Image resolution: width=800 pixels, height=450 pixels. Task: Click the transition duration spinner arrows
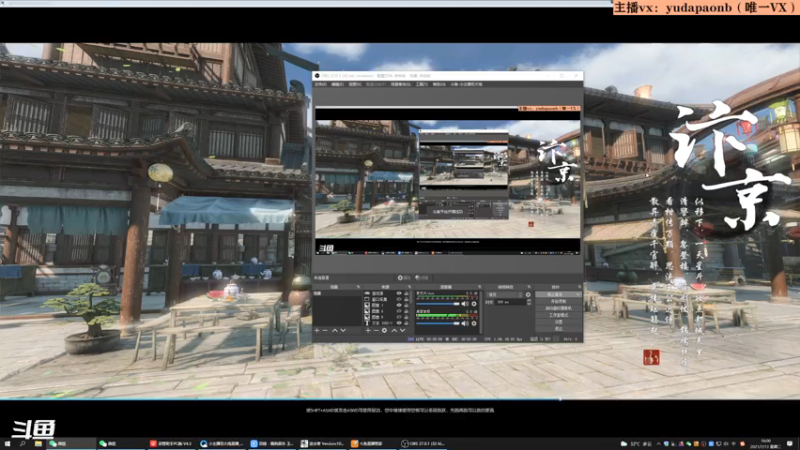click(529, 302)
